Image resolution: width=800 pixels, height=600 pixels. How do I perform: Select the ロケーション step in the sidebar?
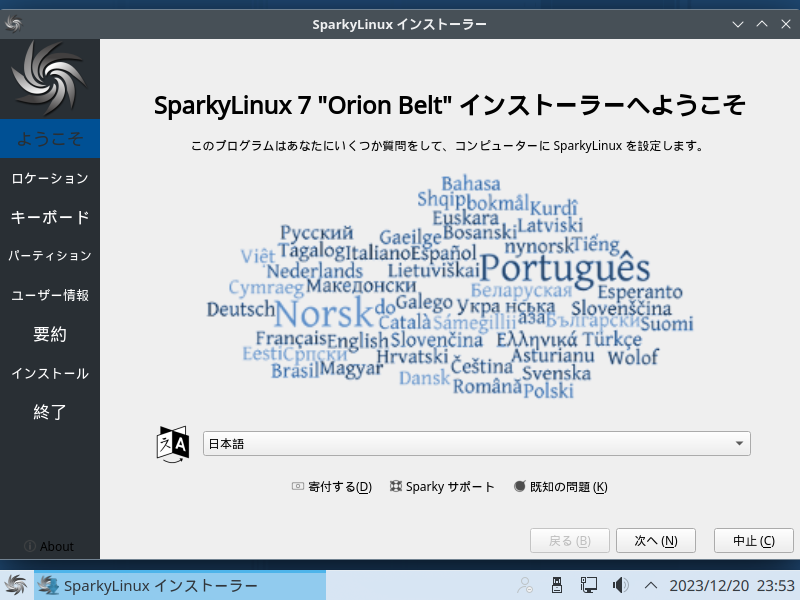point(49,178)
